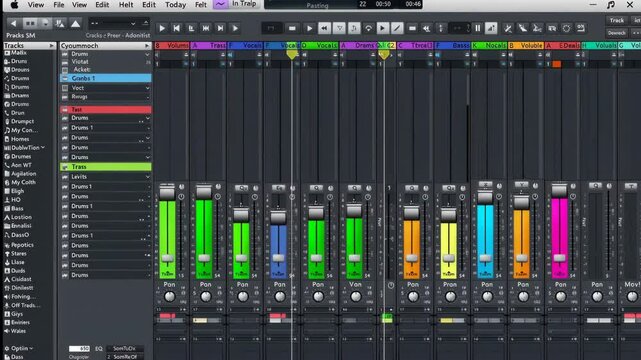Click the Track button
This screenshot has width=641, height=360.
coord(616,20)
